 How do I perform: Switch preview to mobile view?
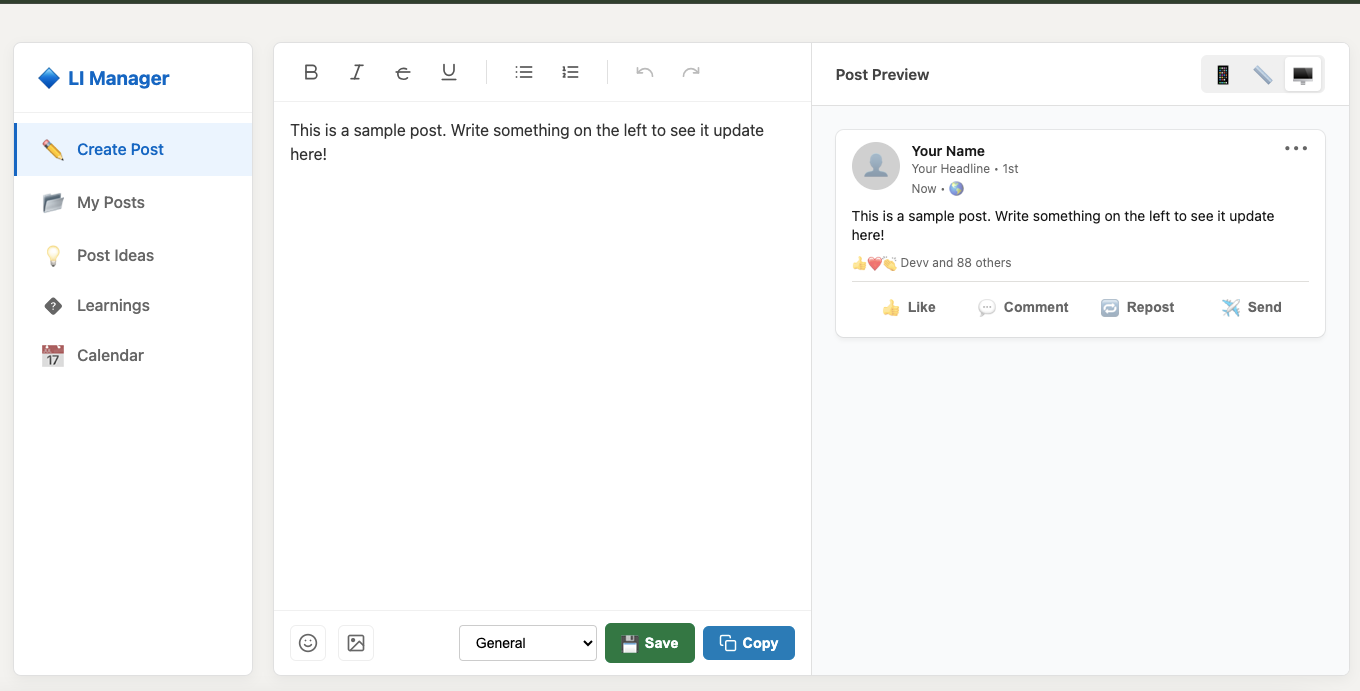[1222, 75]
